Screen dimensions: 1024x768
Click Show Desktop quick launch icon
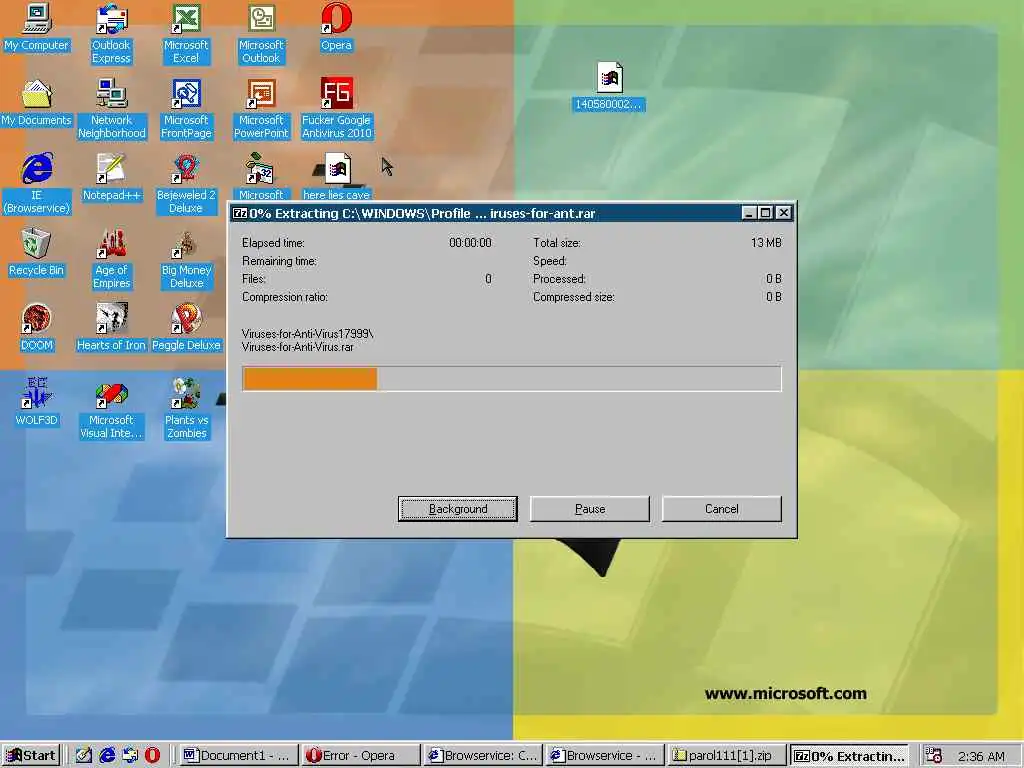point(84,755)
